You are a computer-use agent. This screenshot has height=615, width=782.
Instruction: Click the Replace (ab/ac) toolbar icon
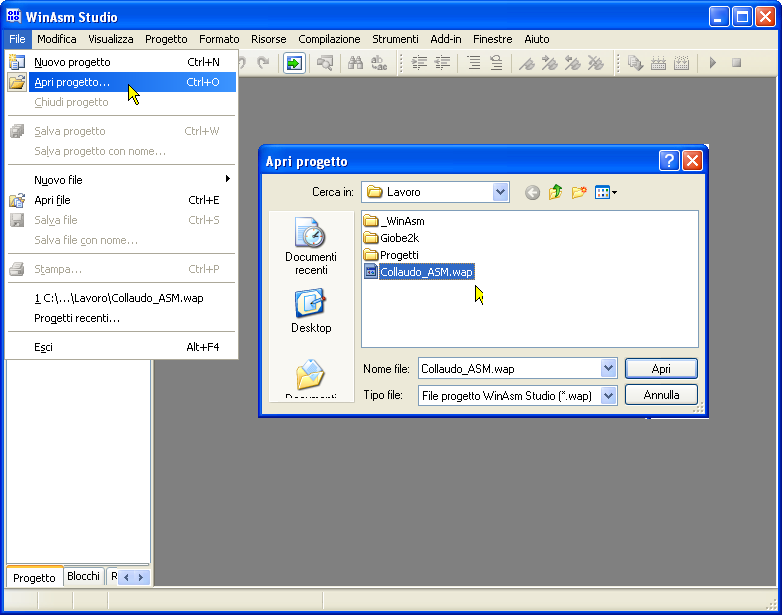tap(379, 63)
